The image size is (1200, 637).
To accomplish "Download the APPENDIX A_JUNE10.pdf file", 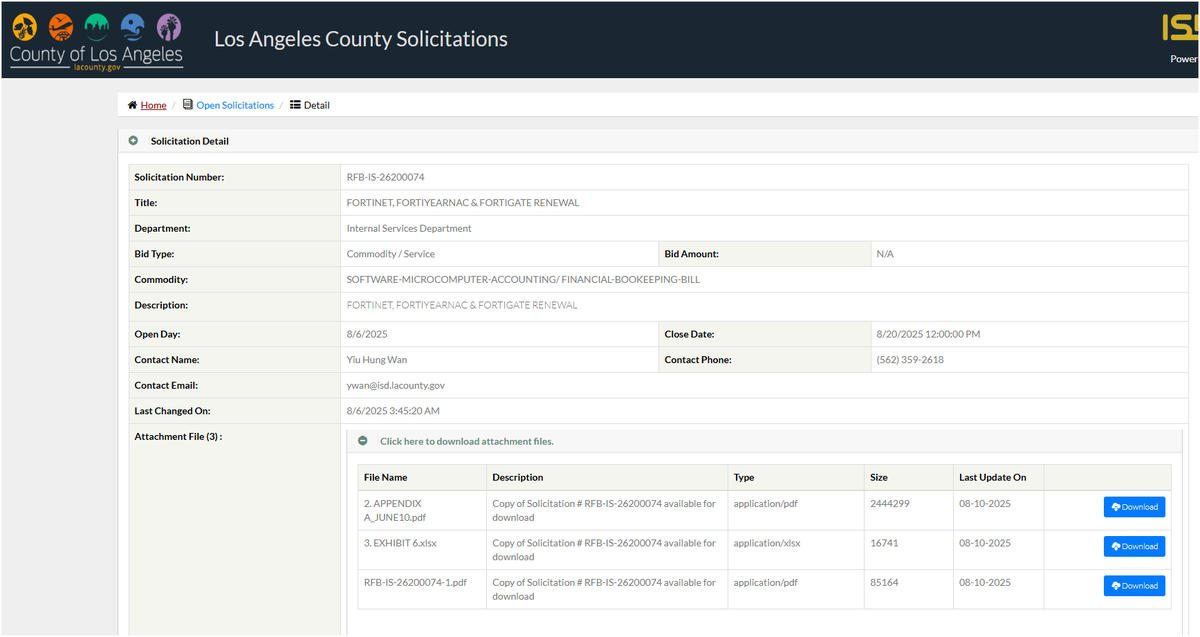I will [x=1134, y=507].
